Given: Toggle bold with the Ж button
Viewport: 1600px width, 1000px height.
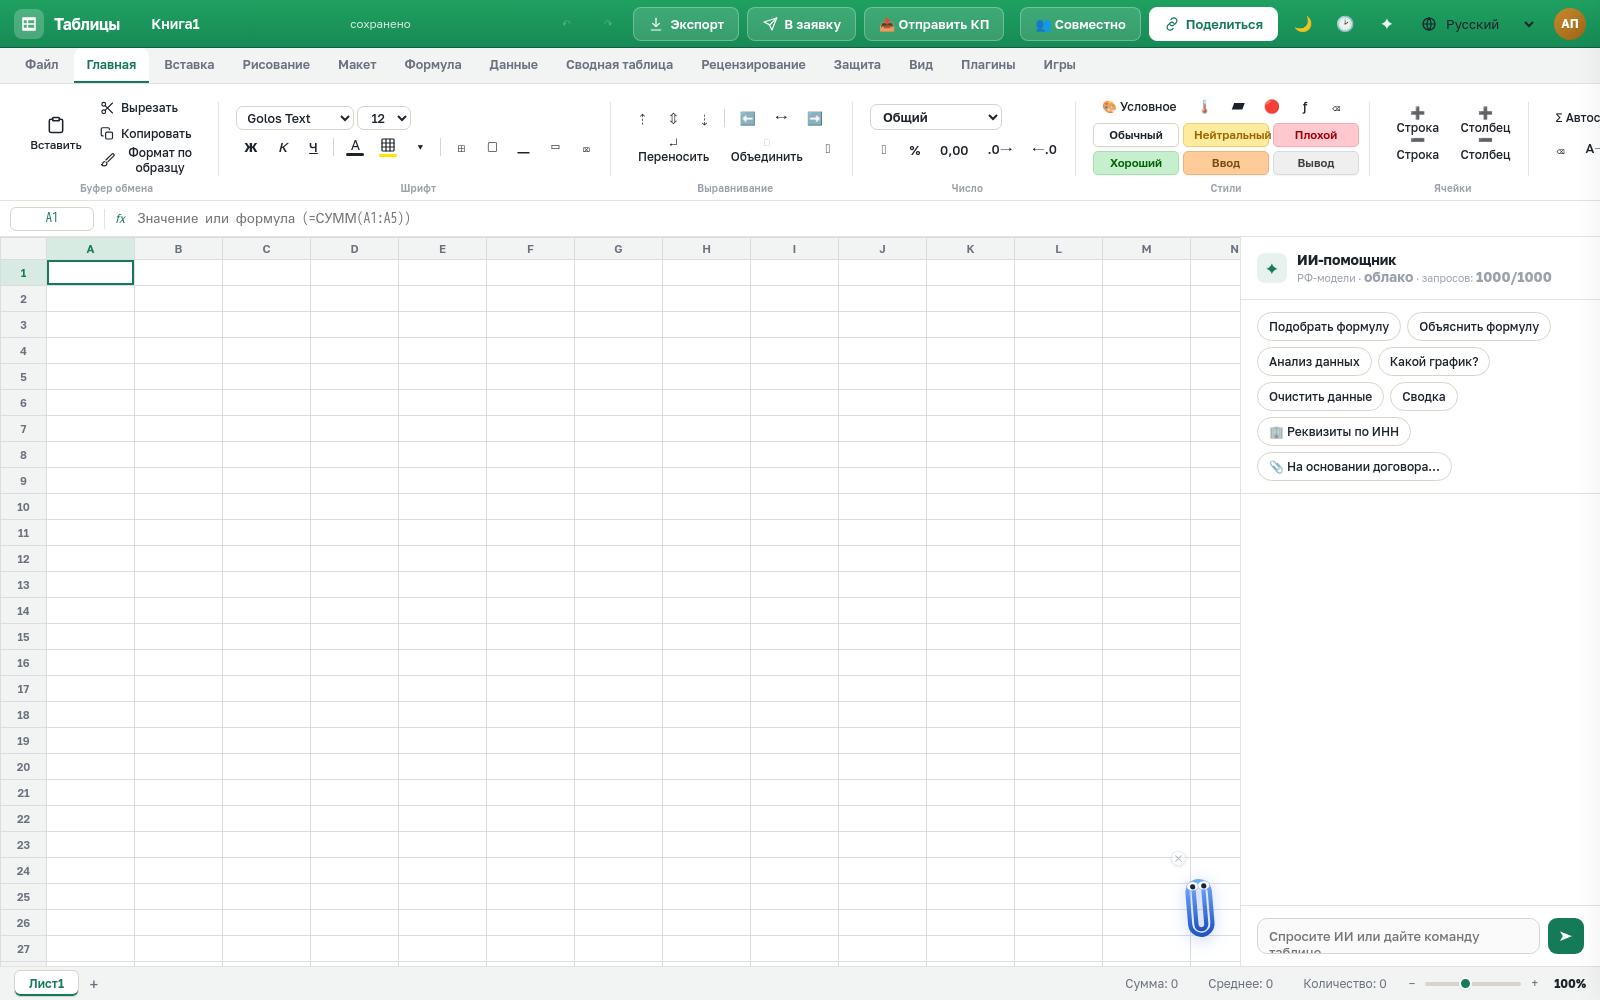Looking at the screenshot, I should point(251,148).
